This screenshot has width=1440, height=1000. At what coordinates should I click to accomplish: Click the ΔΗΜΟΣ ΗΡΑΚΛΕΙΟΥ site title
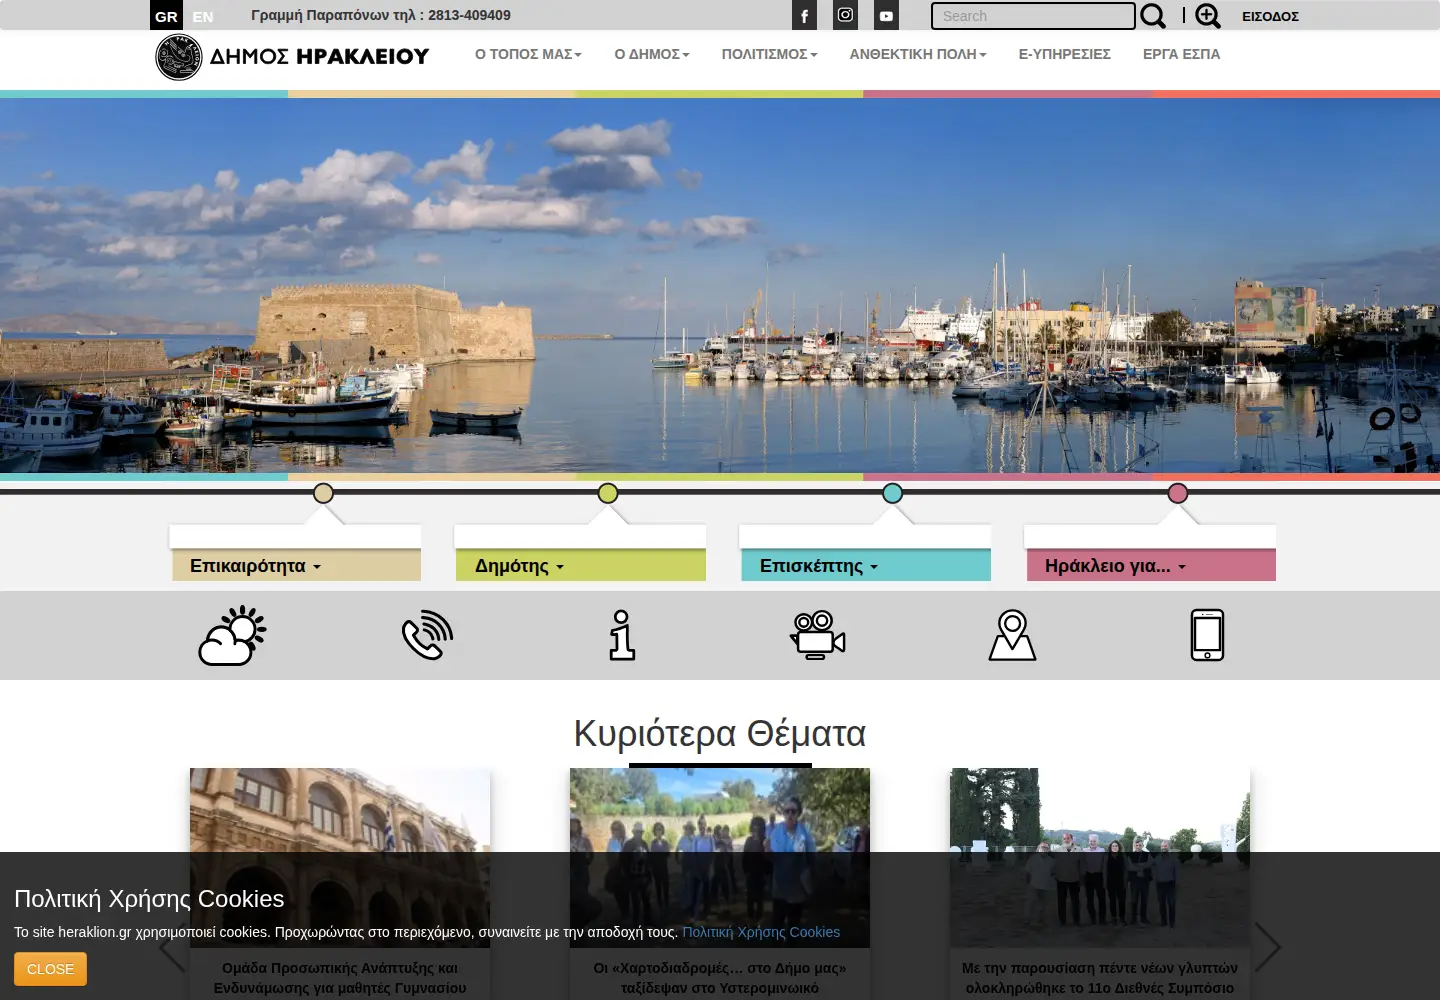pyautogui.click(x=319, y=57)
